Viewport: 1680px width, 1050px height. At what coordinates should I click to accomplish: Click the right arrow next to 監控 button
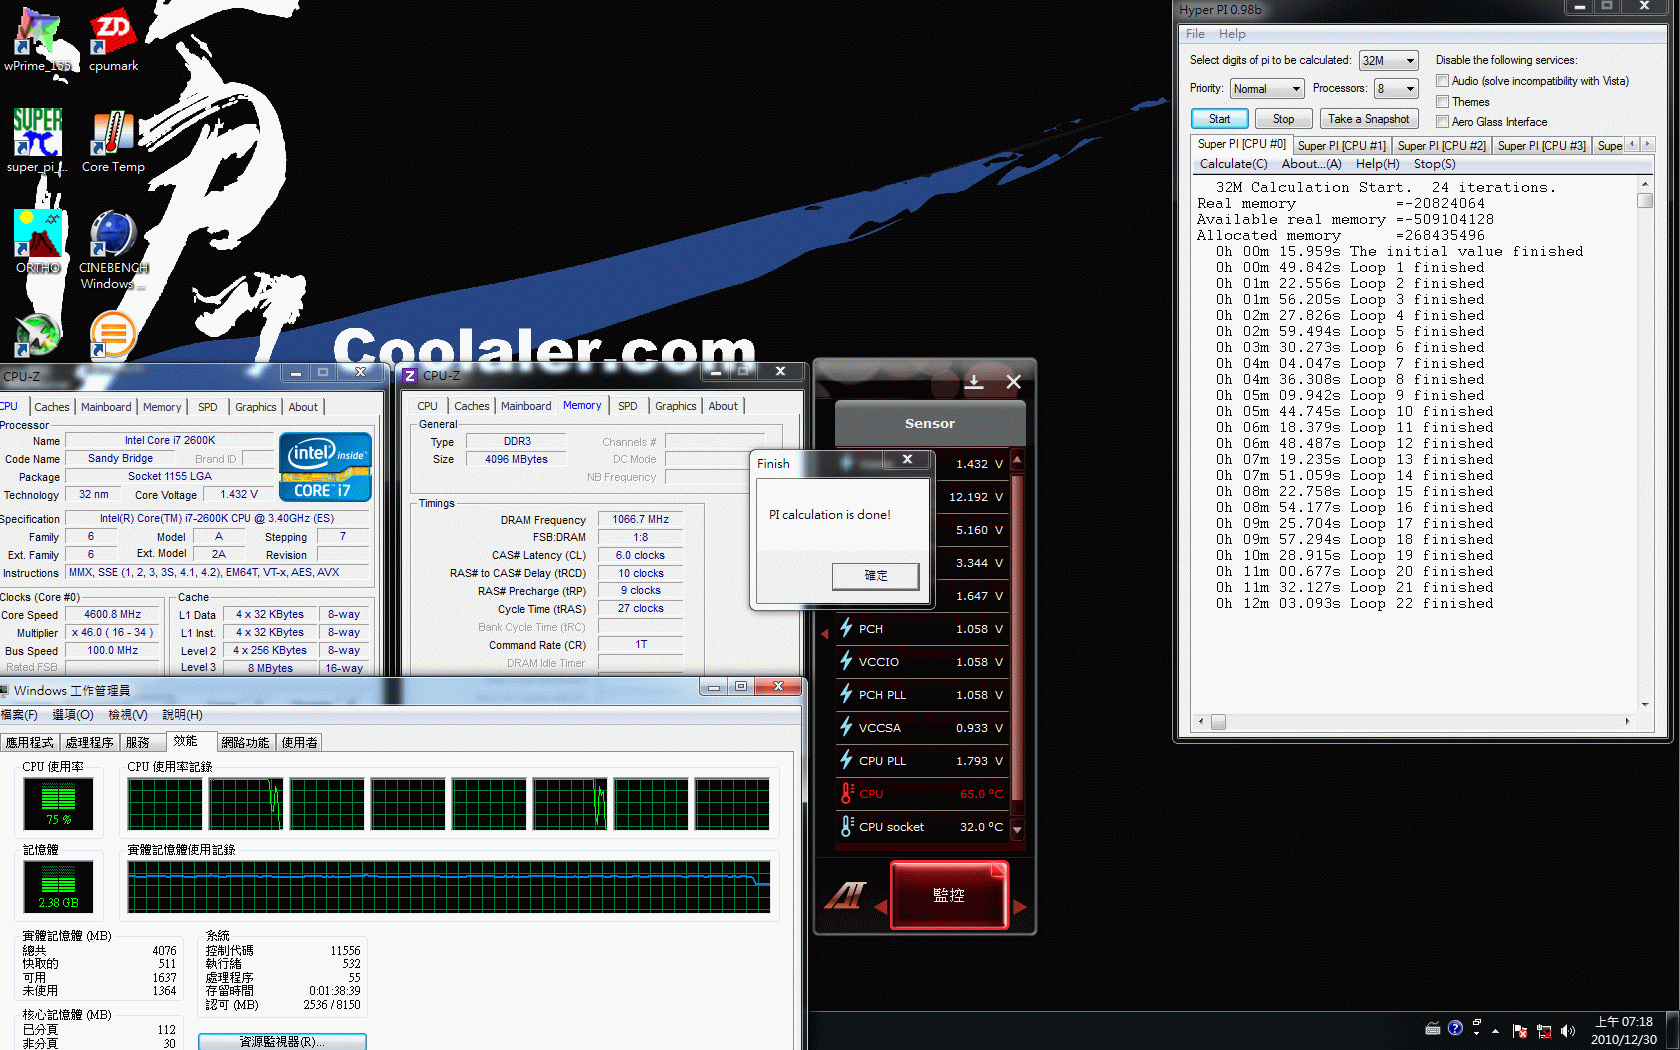pos(1020,907)
